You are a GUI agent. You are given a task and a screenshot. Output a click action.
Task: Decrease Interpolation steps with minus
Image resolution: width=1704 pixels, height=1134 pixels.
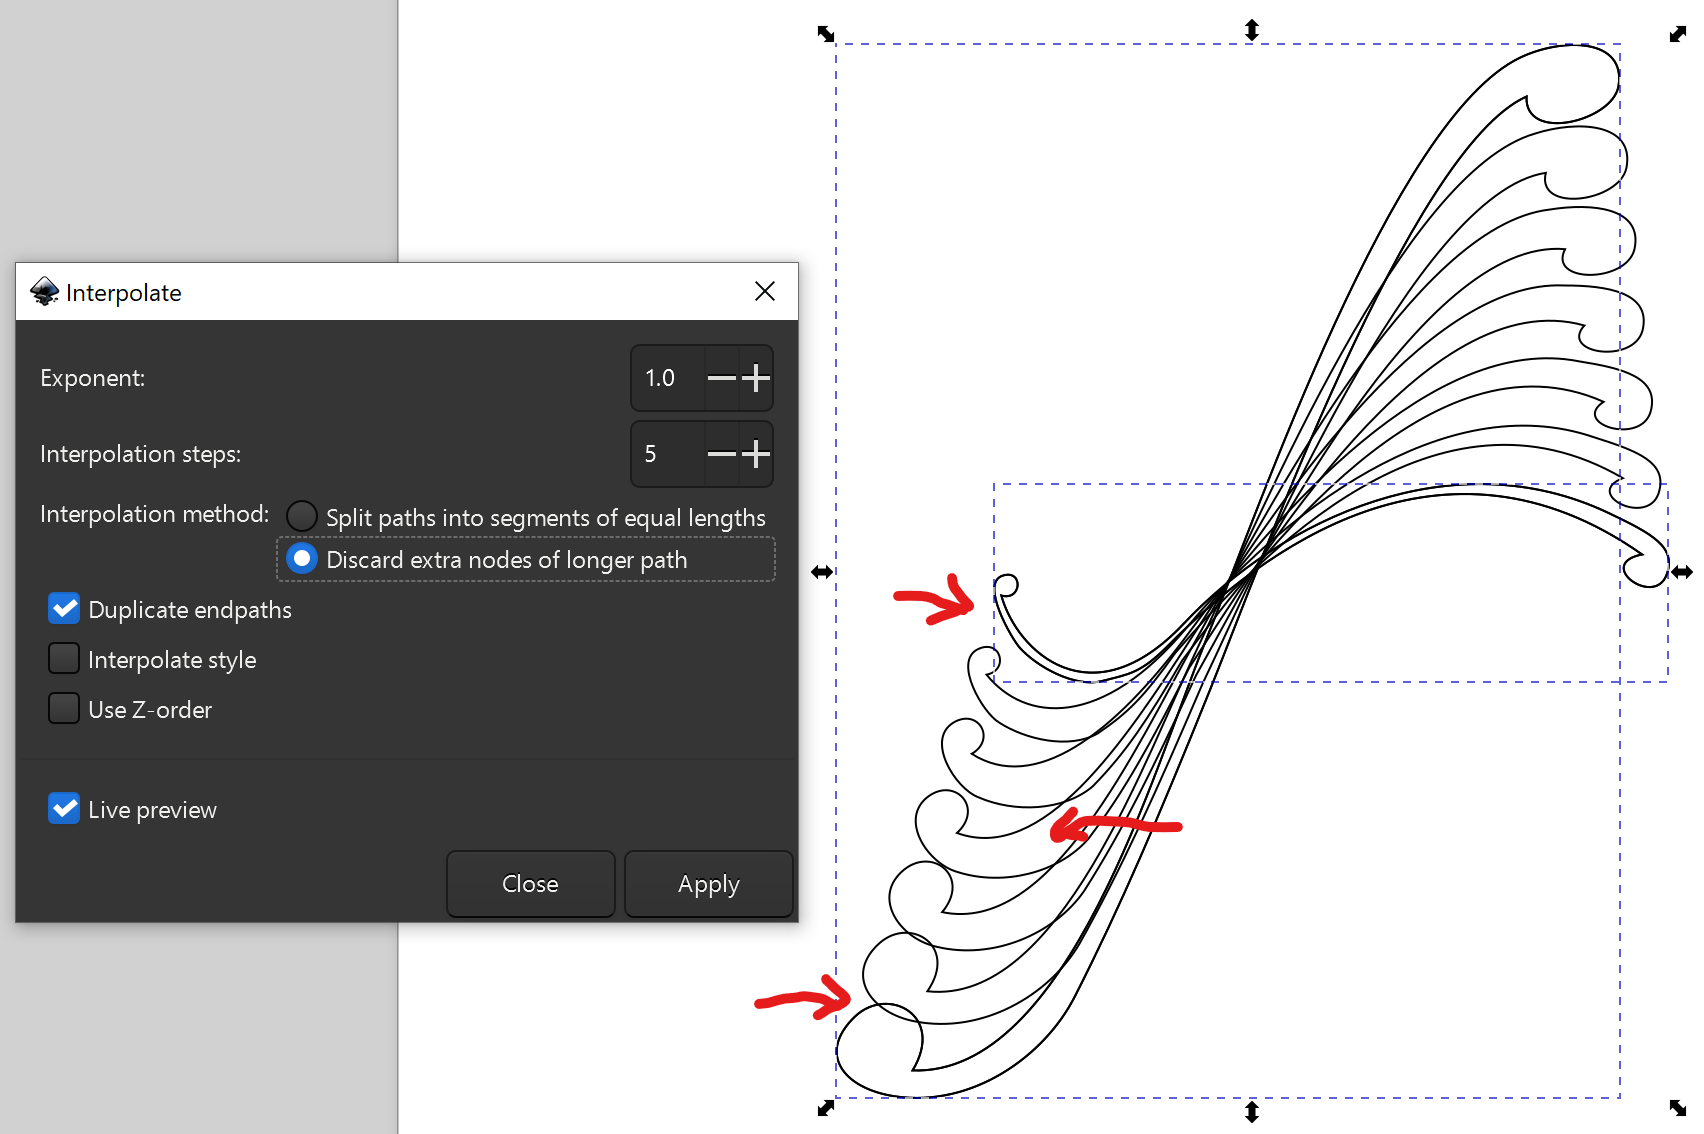pyautogui.click(x=721, y=454)
